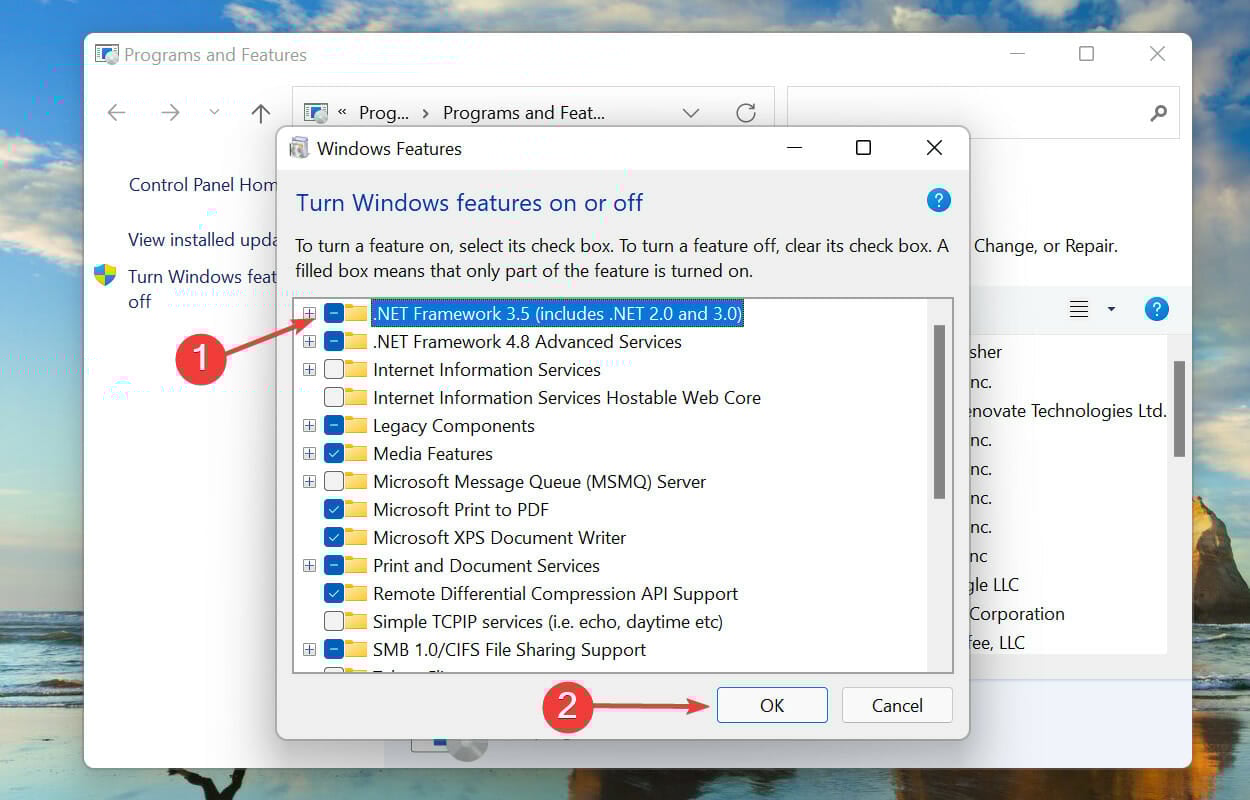This screenshot has width=1250, height=800.
Task: Click the Prog... breadcrumb segment
Action: pyautogui.click(x=383, y=113)
